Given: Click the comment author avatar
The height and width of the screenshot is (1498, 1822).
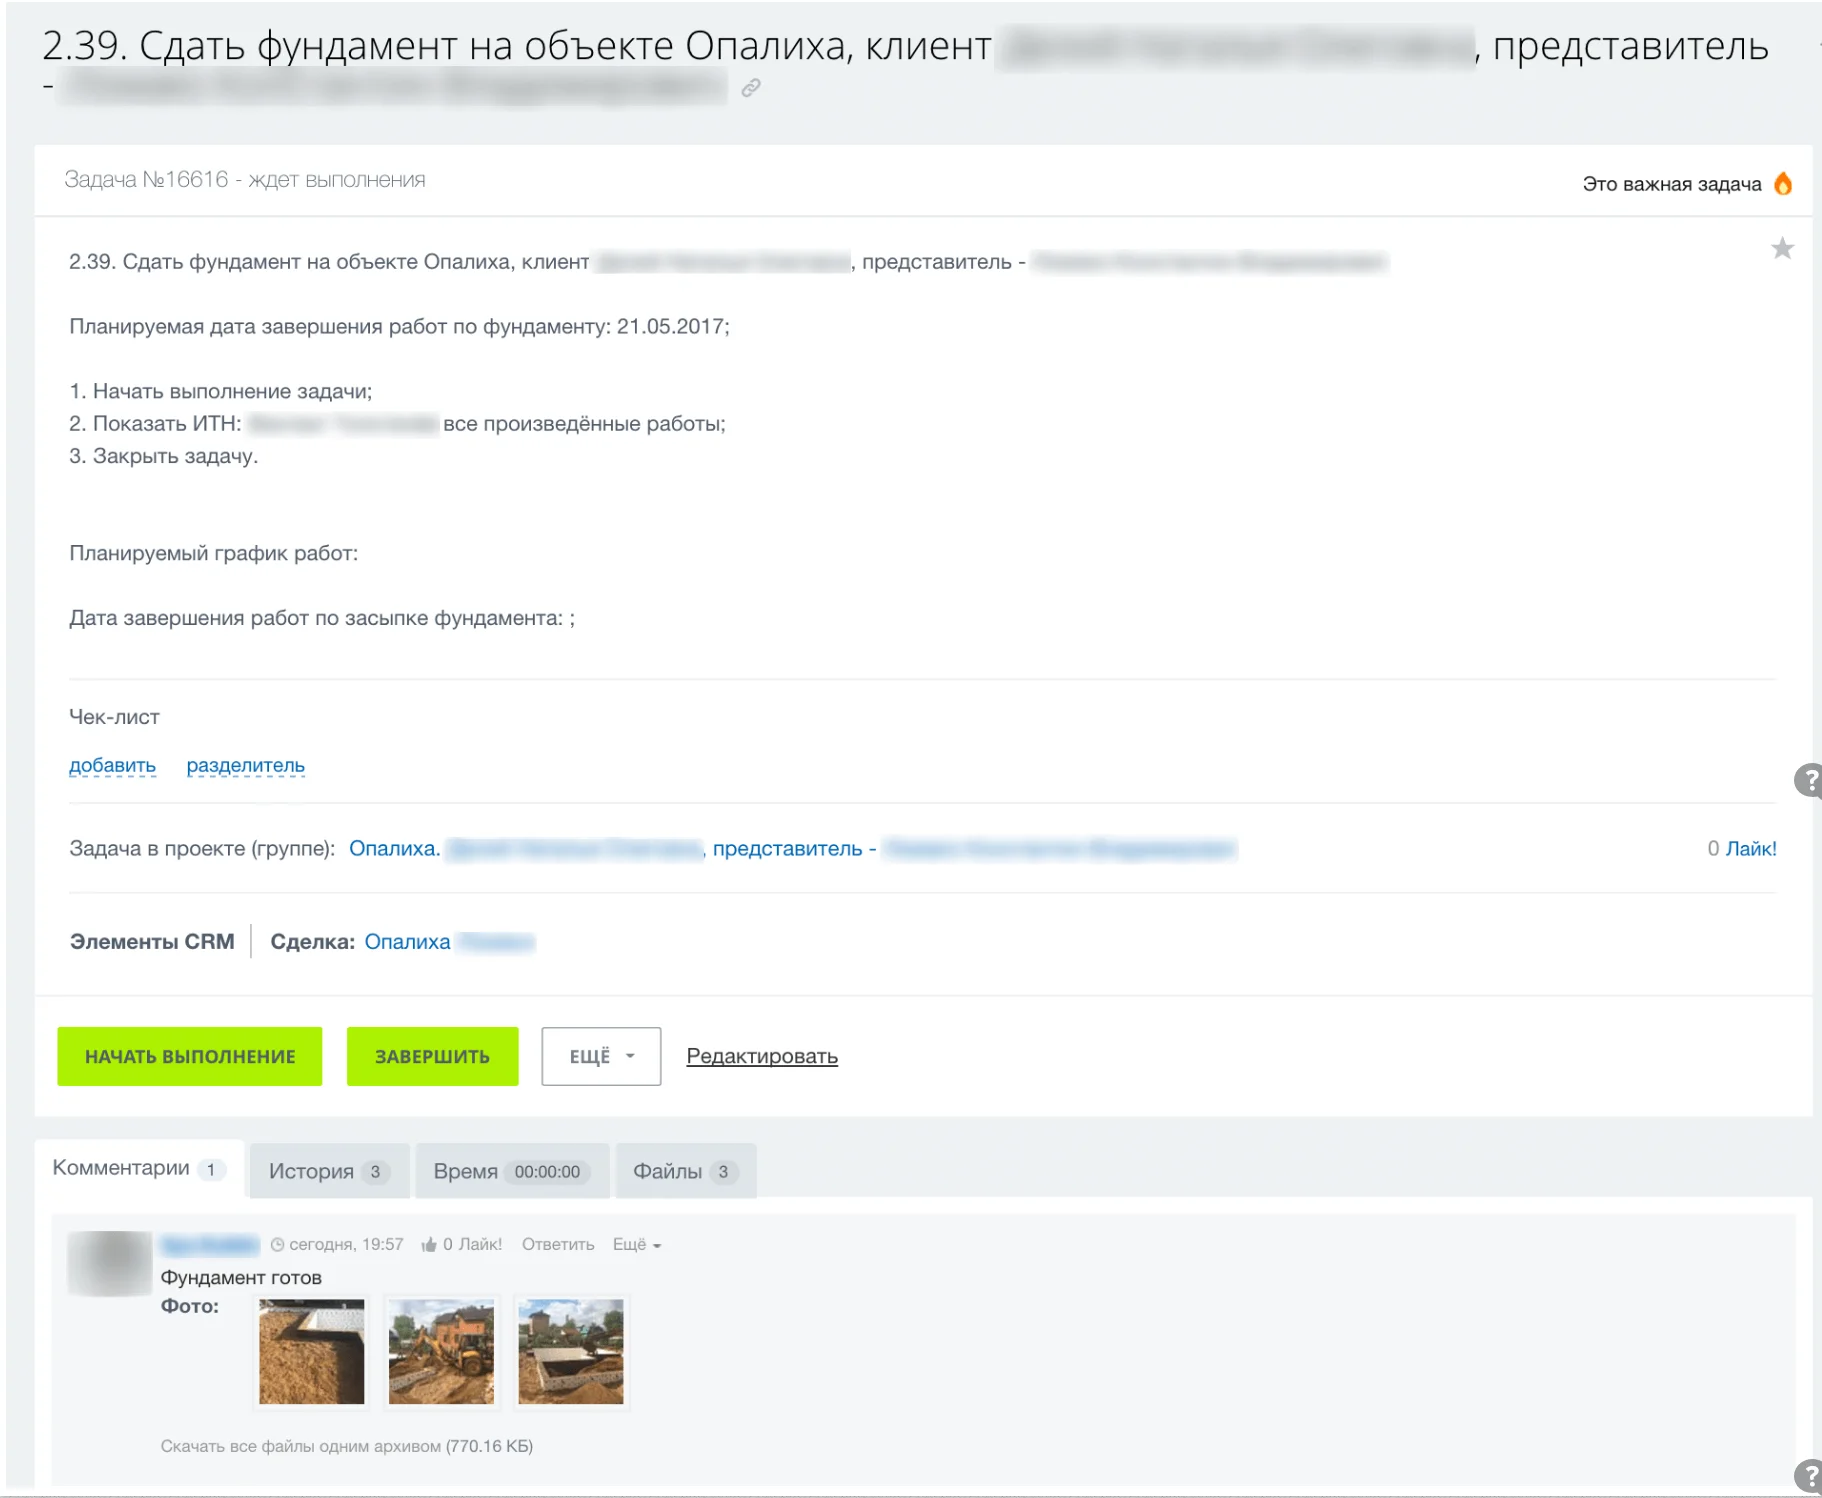Looking at the screenshot, I should [x=110, y=1264].
